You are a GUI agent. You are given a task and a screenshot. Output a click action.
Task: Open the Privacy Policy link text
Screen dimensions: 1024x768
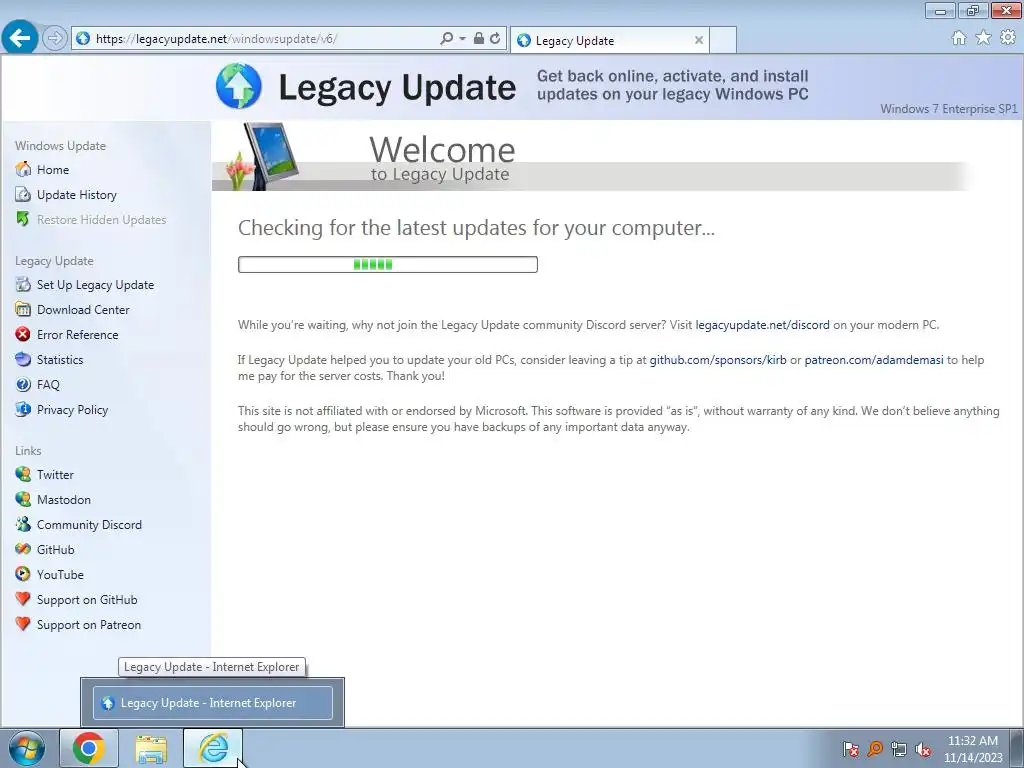click(72, 409)
